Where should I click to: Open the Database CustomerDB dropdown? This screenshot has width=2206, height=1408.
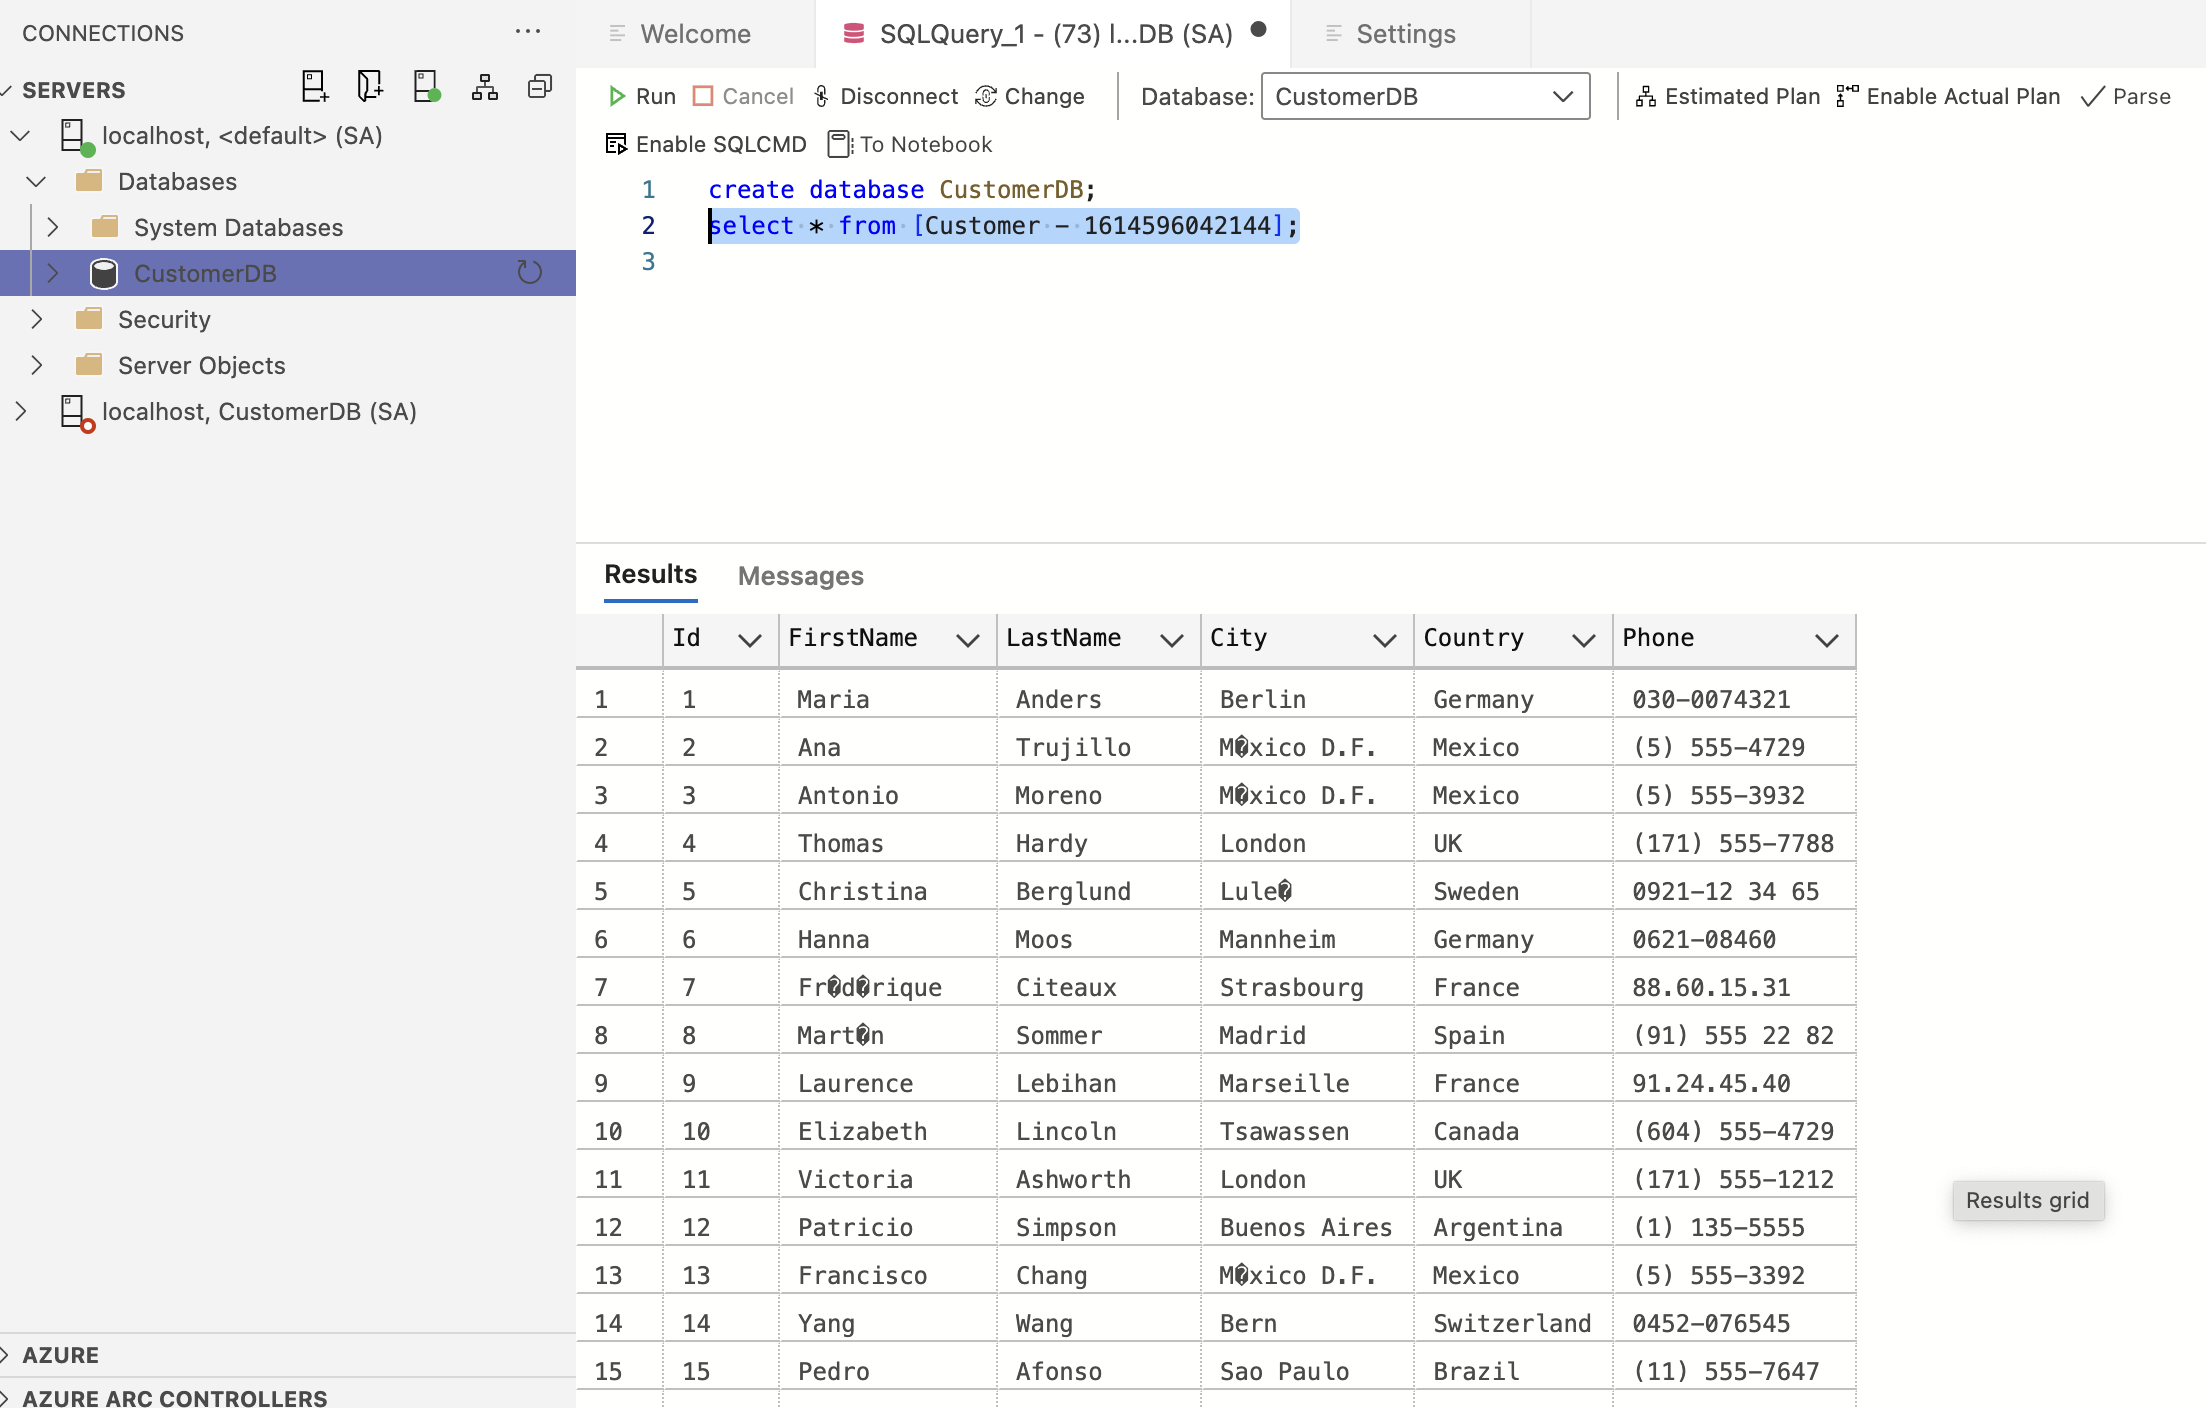pos(1425,97)
